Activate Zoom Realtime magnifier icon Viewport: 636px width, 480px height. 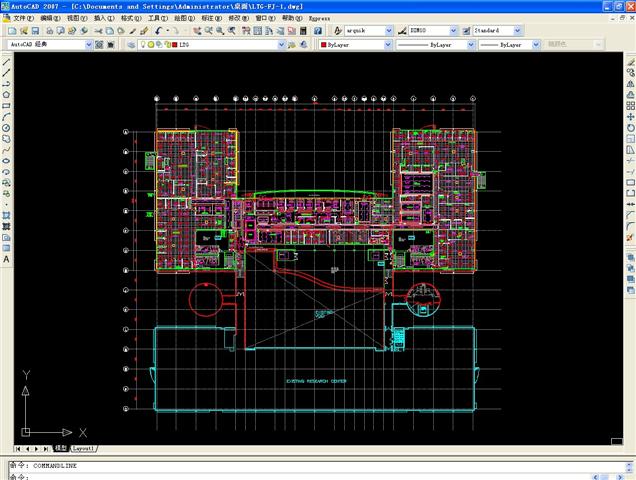[x=208, y=31]
